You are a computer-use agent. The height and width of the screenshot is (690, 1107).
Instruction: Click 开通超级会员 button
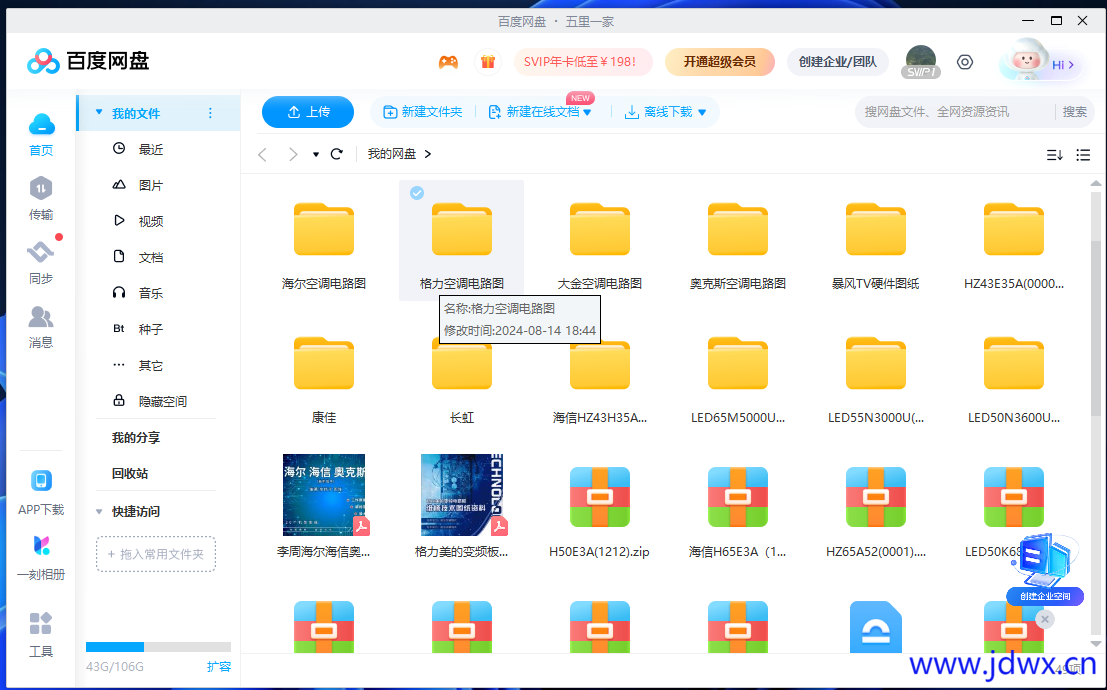(719, 62)
